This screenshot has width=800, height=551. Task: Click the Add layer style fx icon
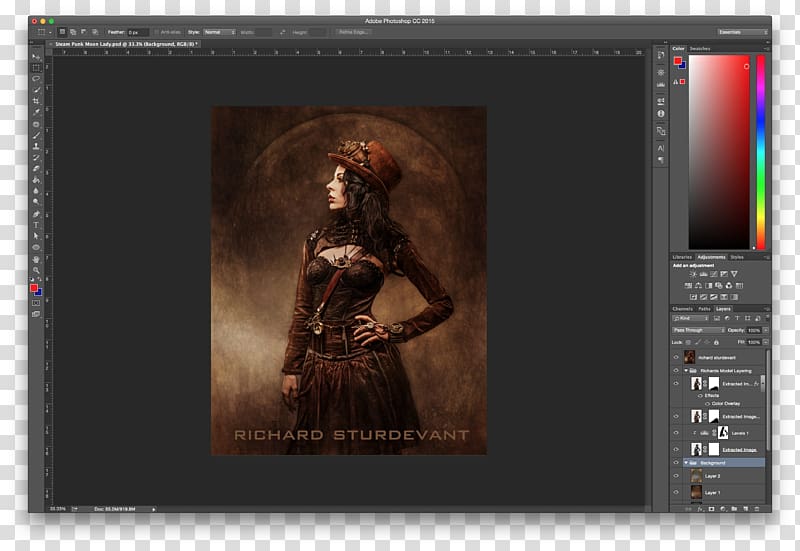pyautogui.click(x=700, y=509)
